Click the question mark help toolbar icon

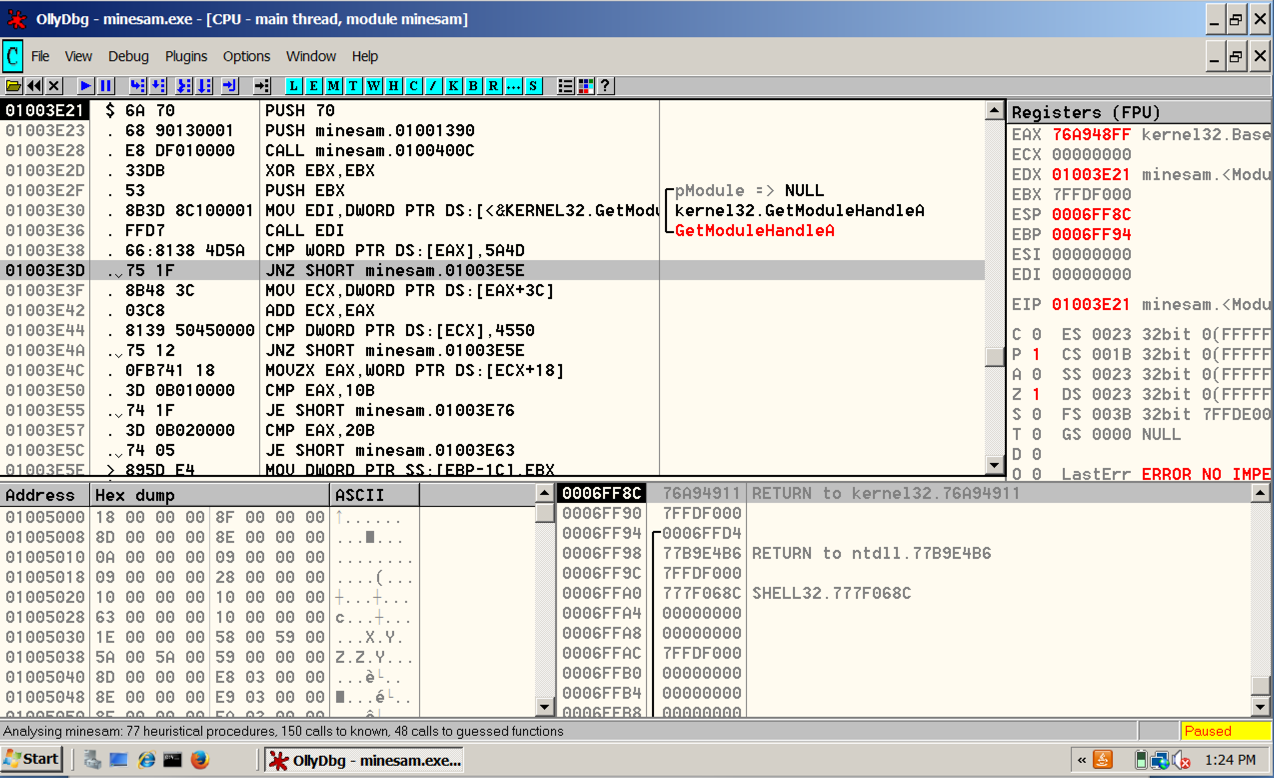pos(604,86)
